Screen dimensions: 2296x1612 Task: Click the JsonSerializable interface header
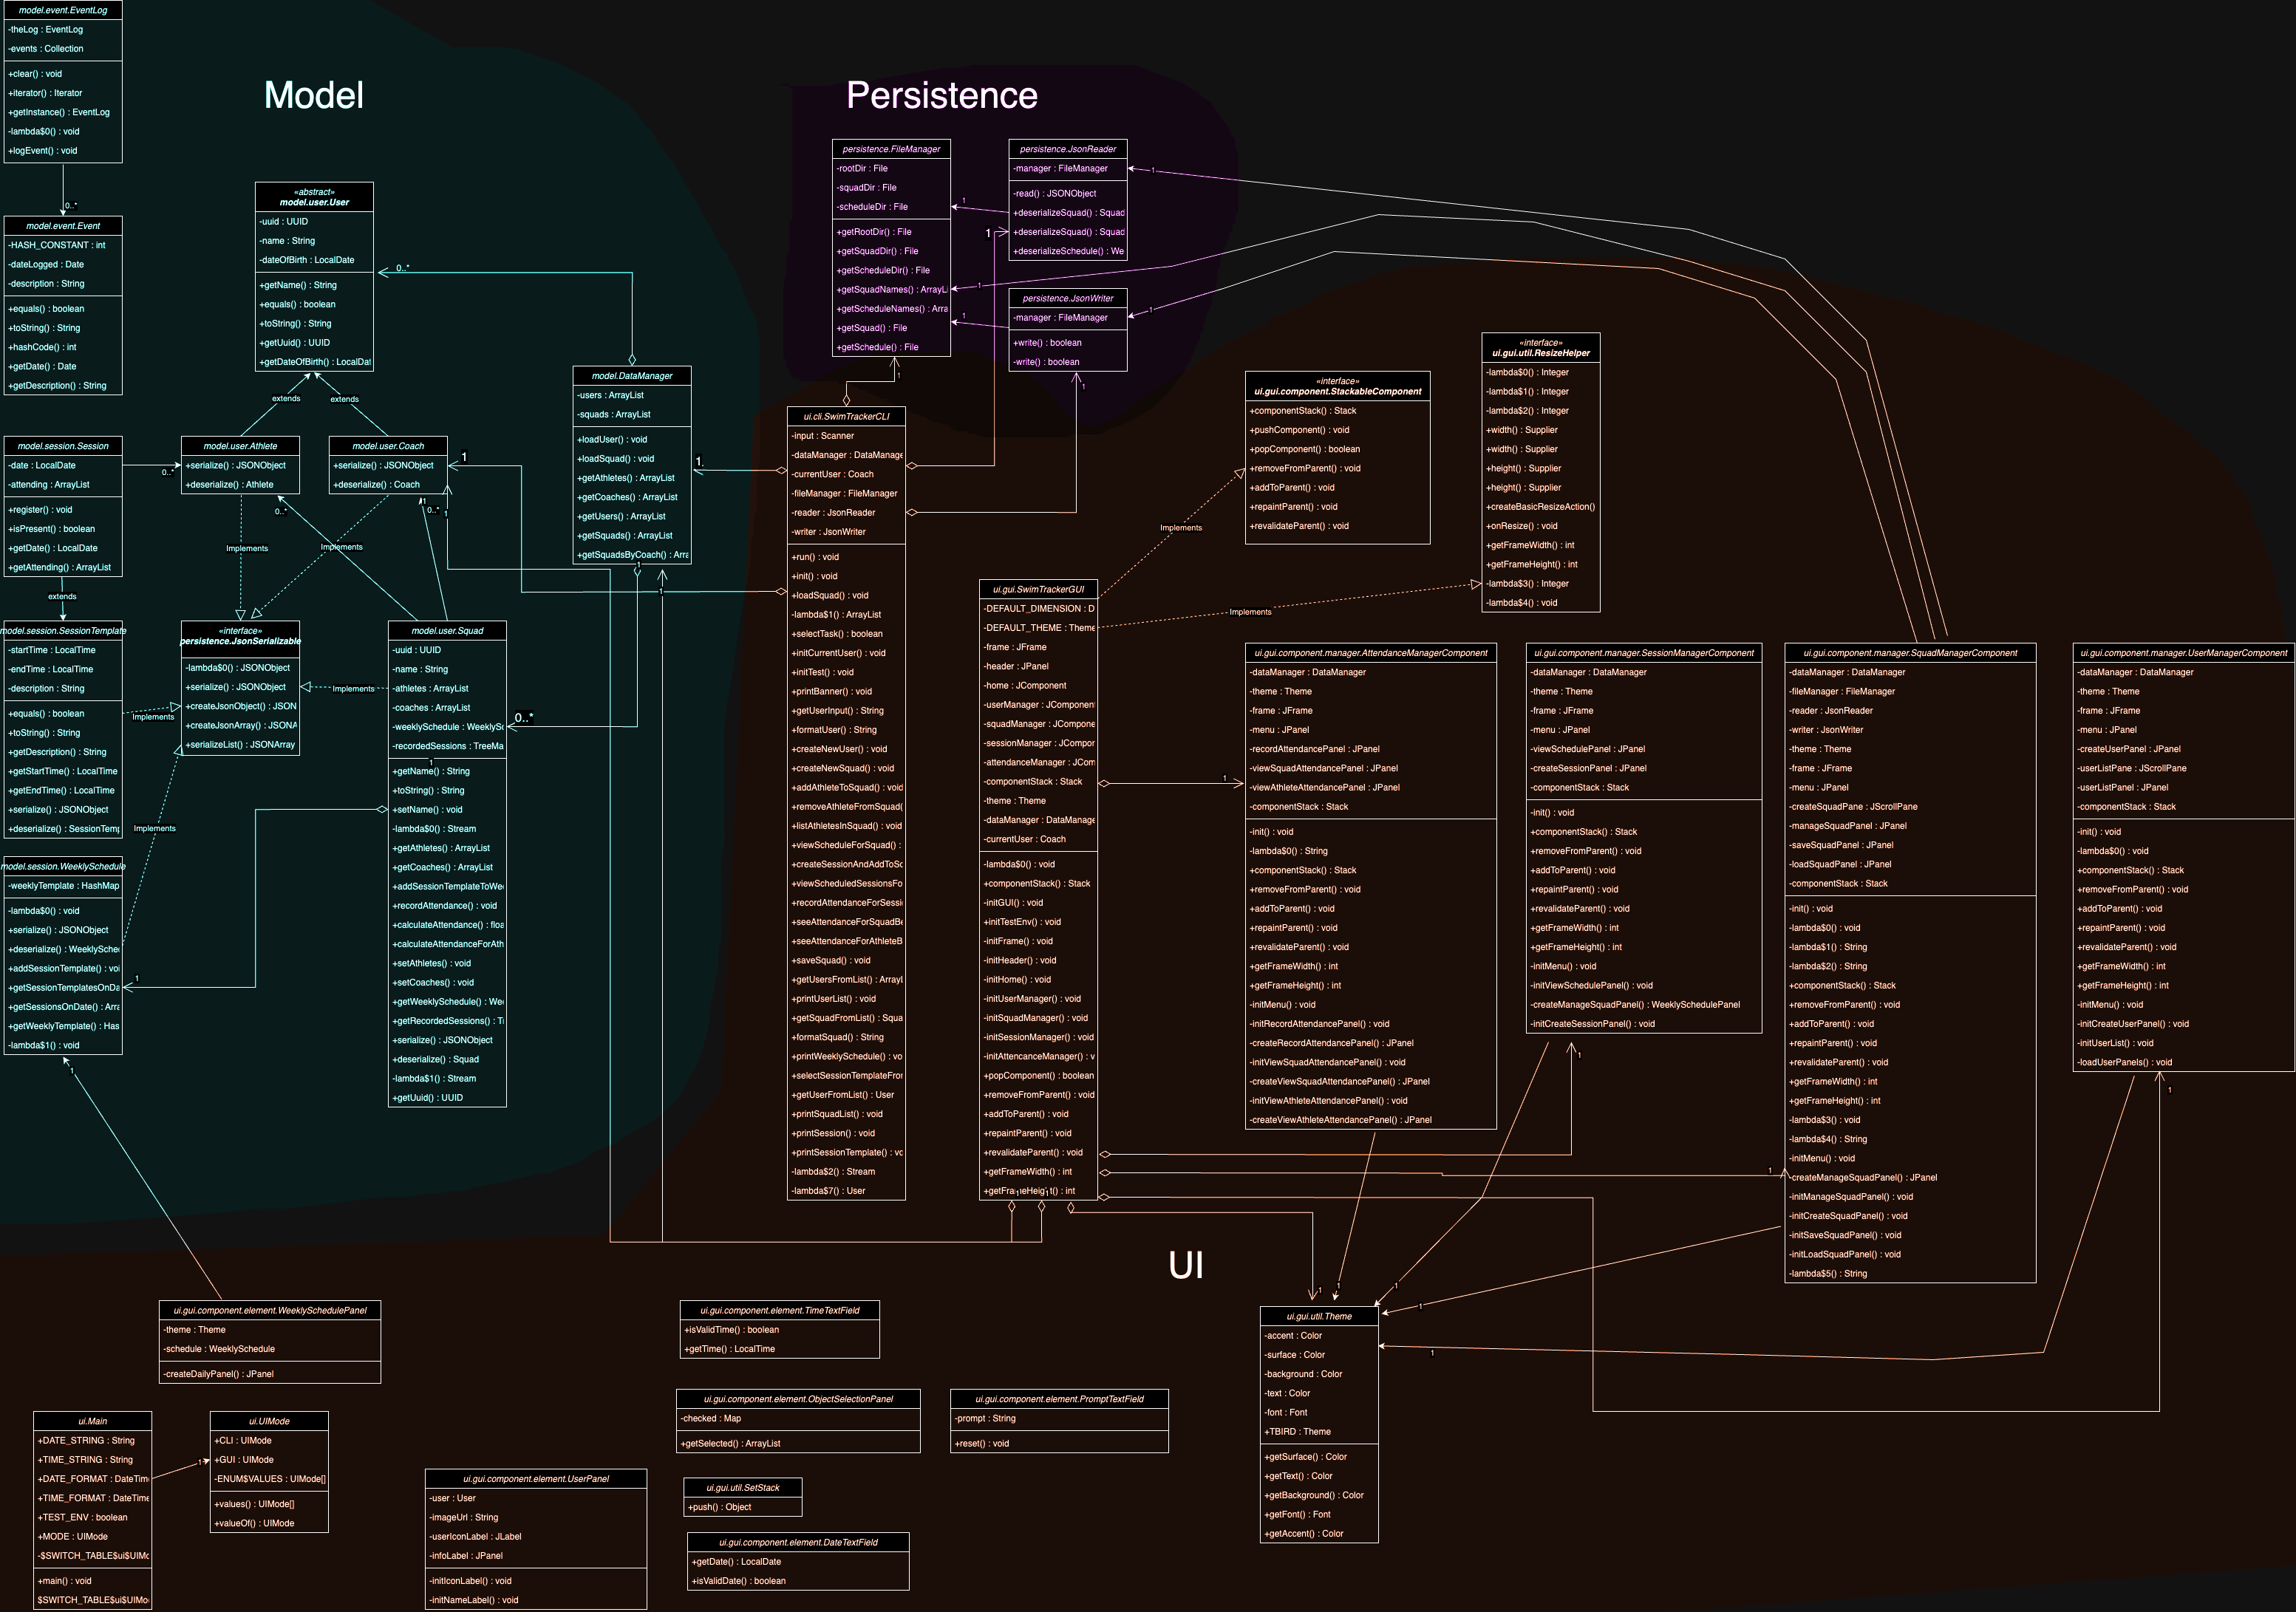coord(240,636)
